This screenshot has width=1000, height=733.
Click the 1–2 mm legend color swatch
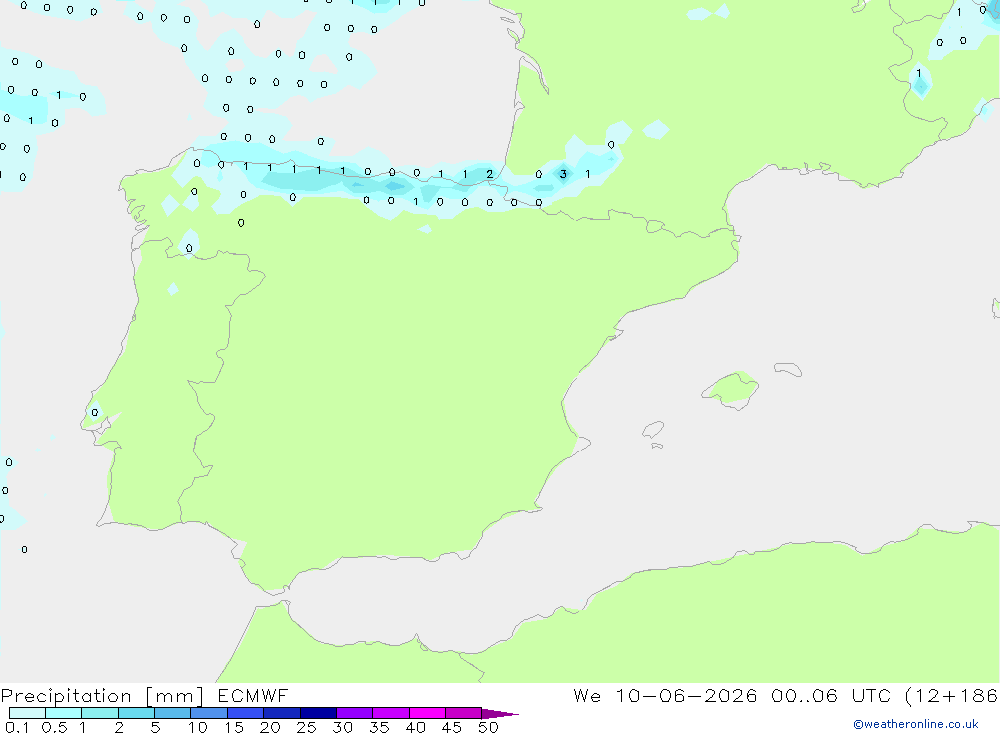tap(100, 713)
